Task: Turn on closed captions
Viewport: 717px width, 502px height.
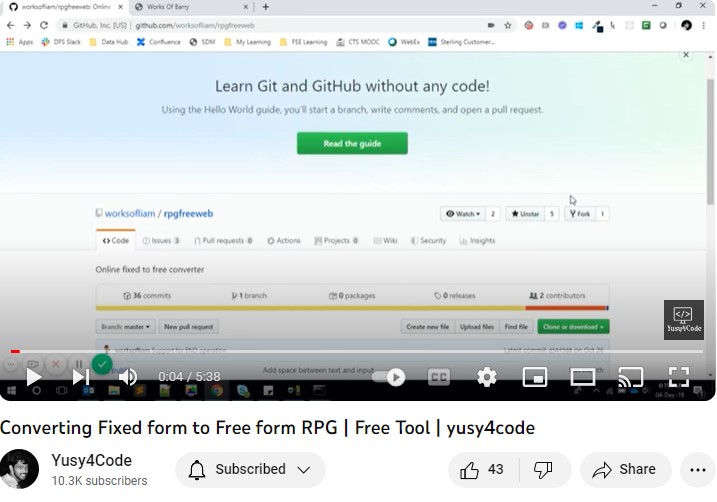Action: (439, 377)
